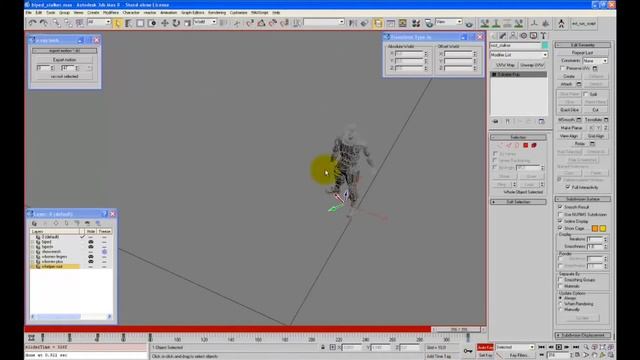Image resolution: width=640 pixels, height=360 pixels.
Task: Switch to the Utilities hammer tab
Action: click(x=543, y=36)
